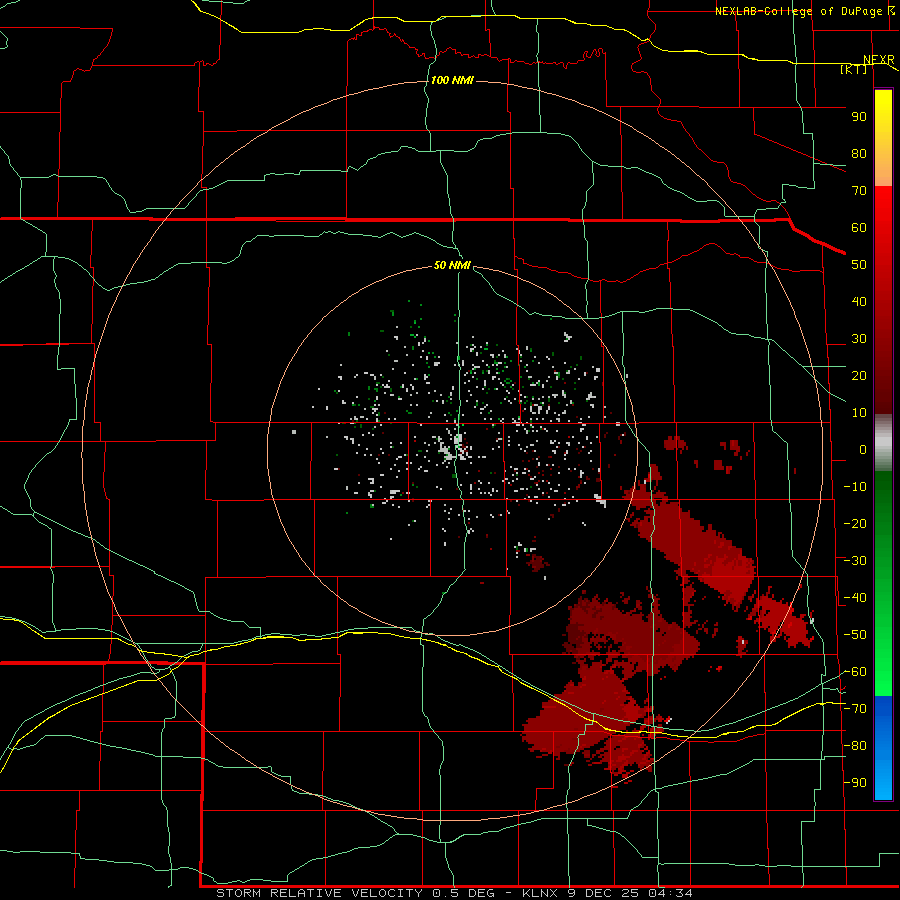Click the "-60" scale label

point(855,672)
